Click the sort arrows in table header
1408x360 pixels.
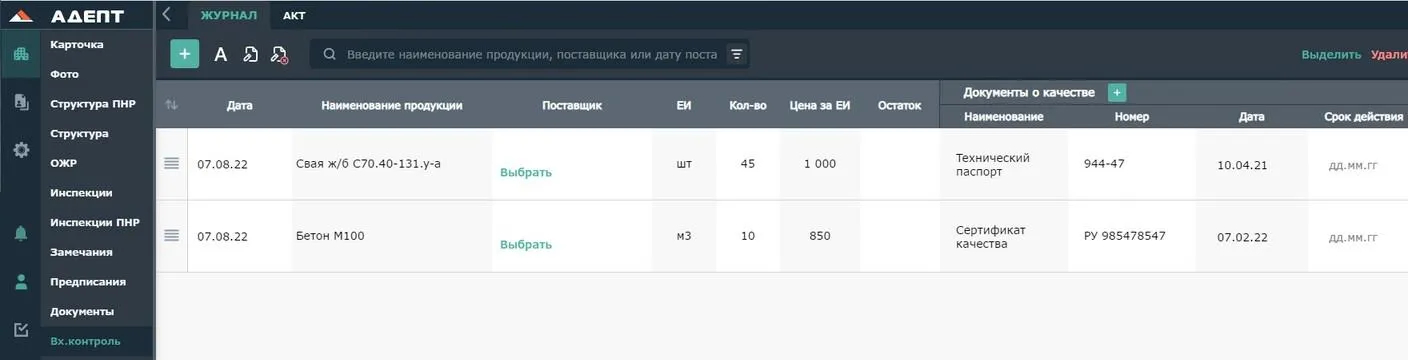[171, 105]
